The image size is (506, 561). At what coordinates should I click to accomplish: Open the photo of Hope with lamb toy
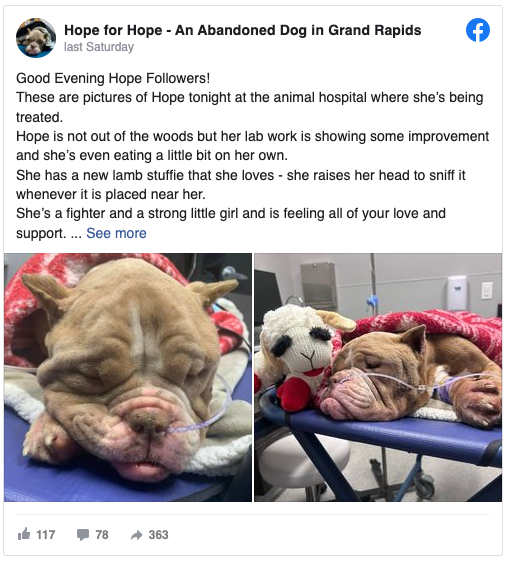pyautogui.click(x=378, y=377)
